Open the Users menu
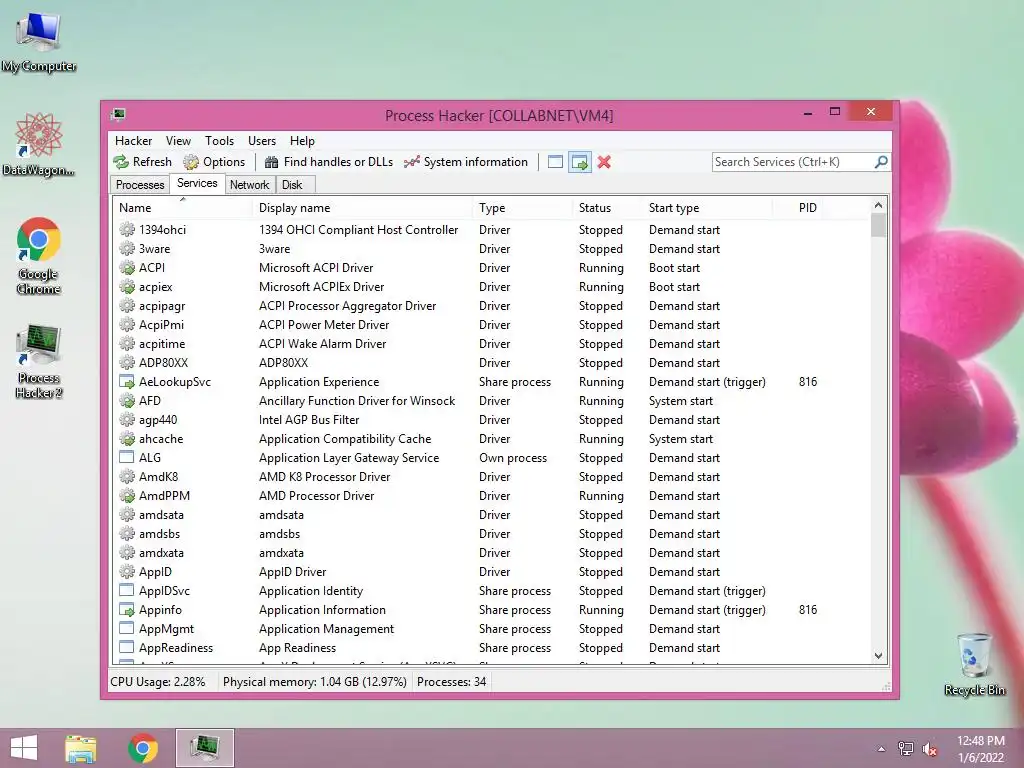This screenshot has width=1024, height=768. click(x=262, y=140)
